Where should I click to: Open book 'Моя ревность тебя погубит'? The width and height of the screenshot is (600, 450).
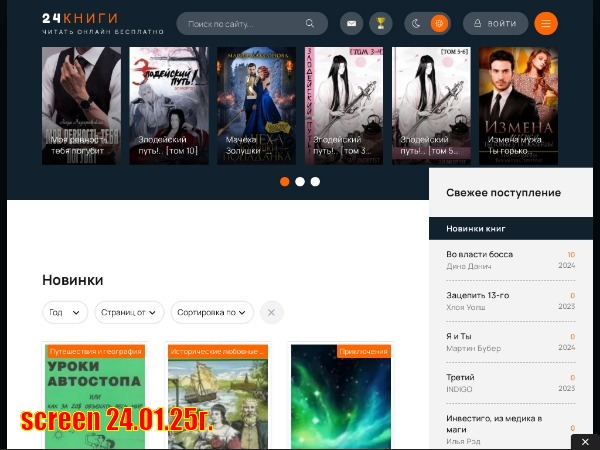[81, 106]
